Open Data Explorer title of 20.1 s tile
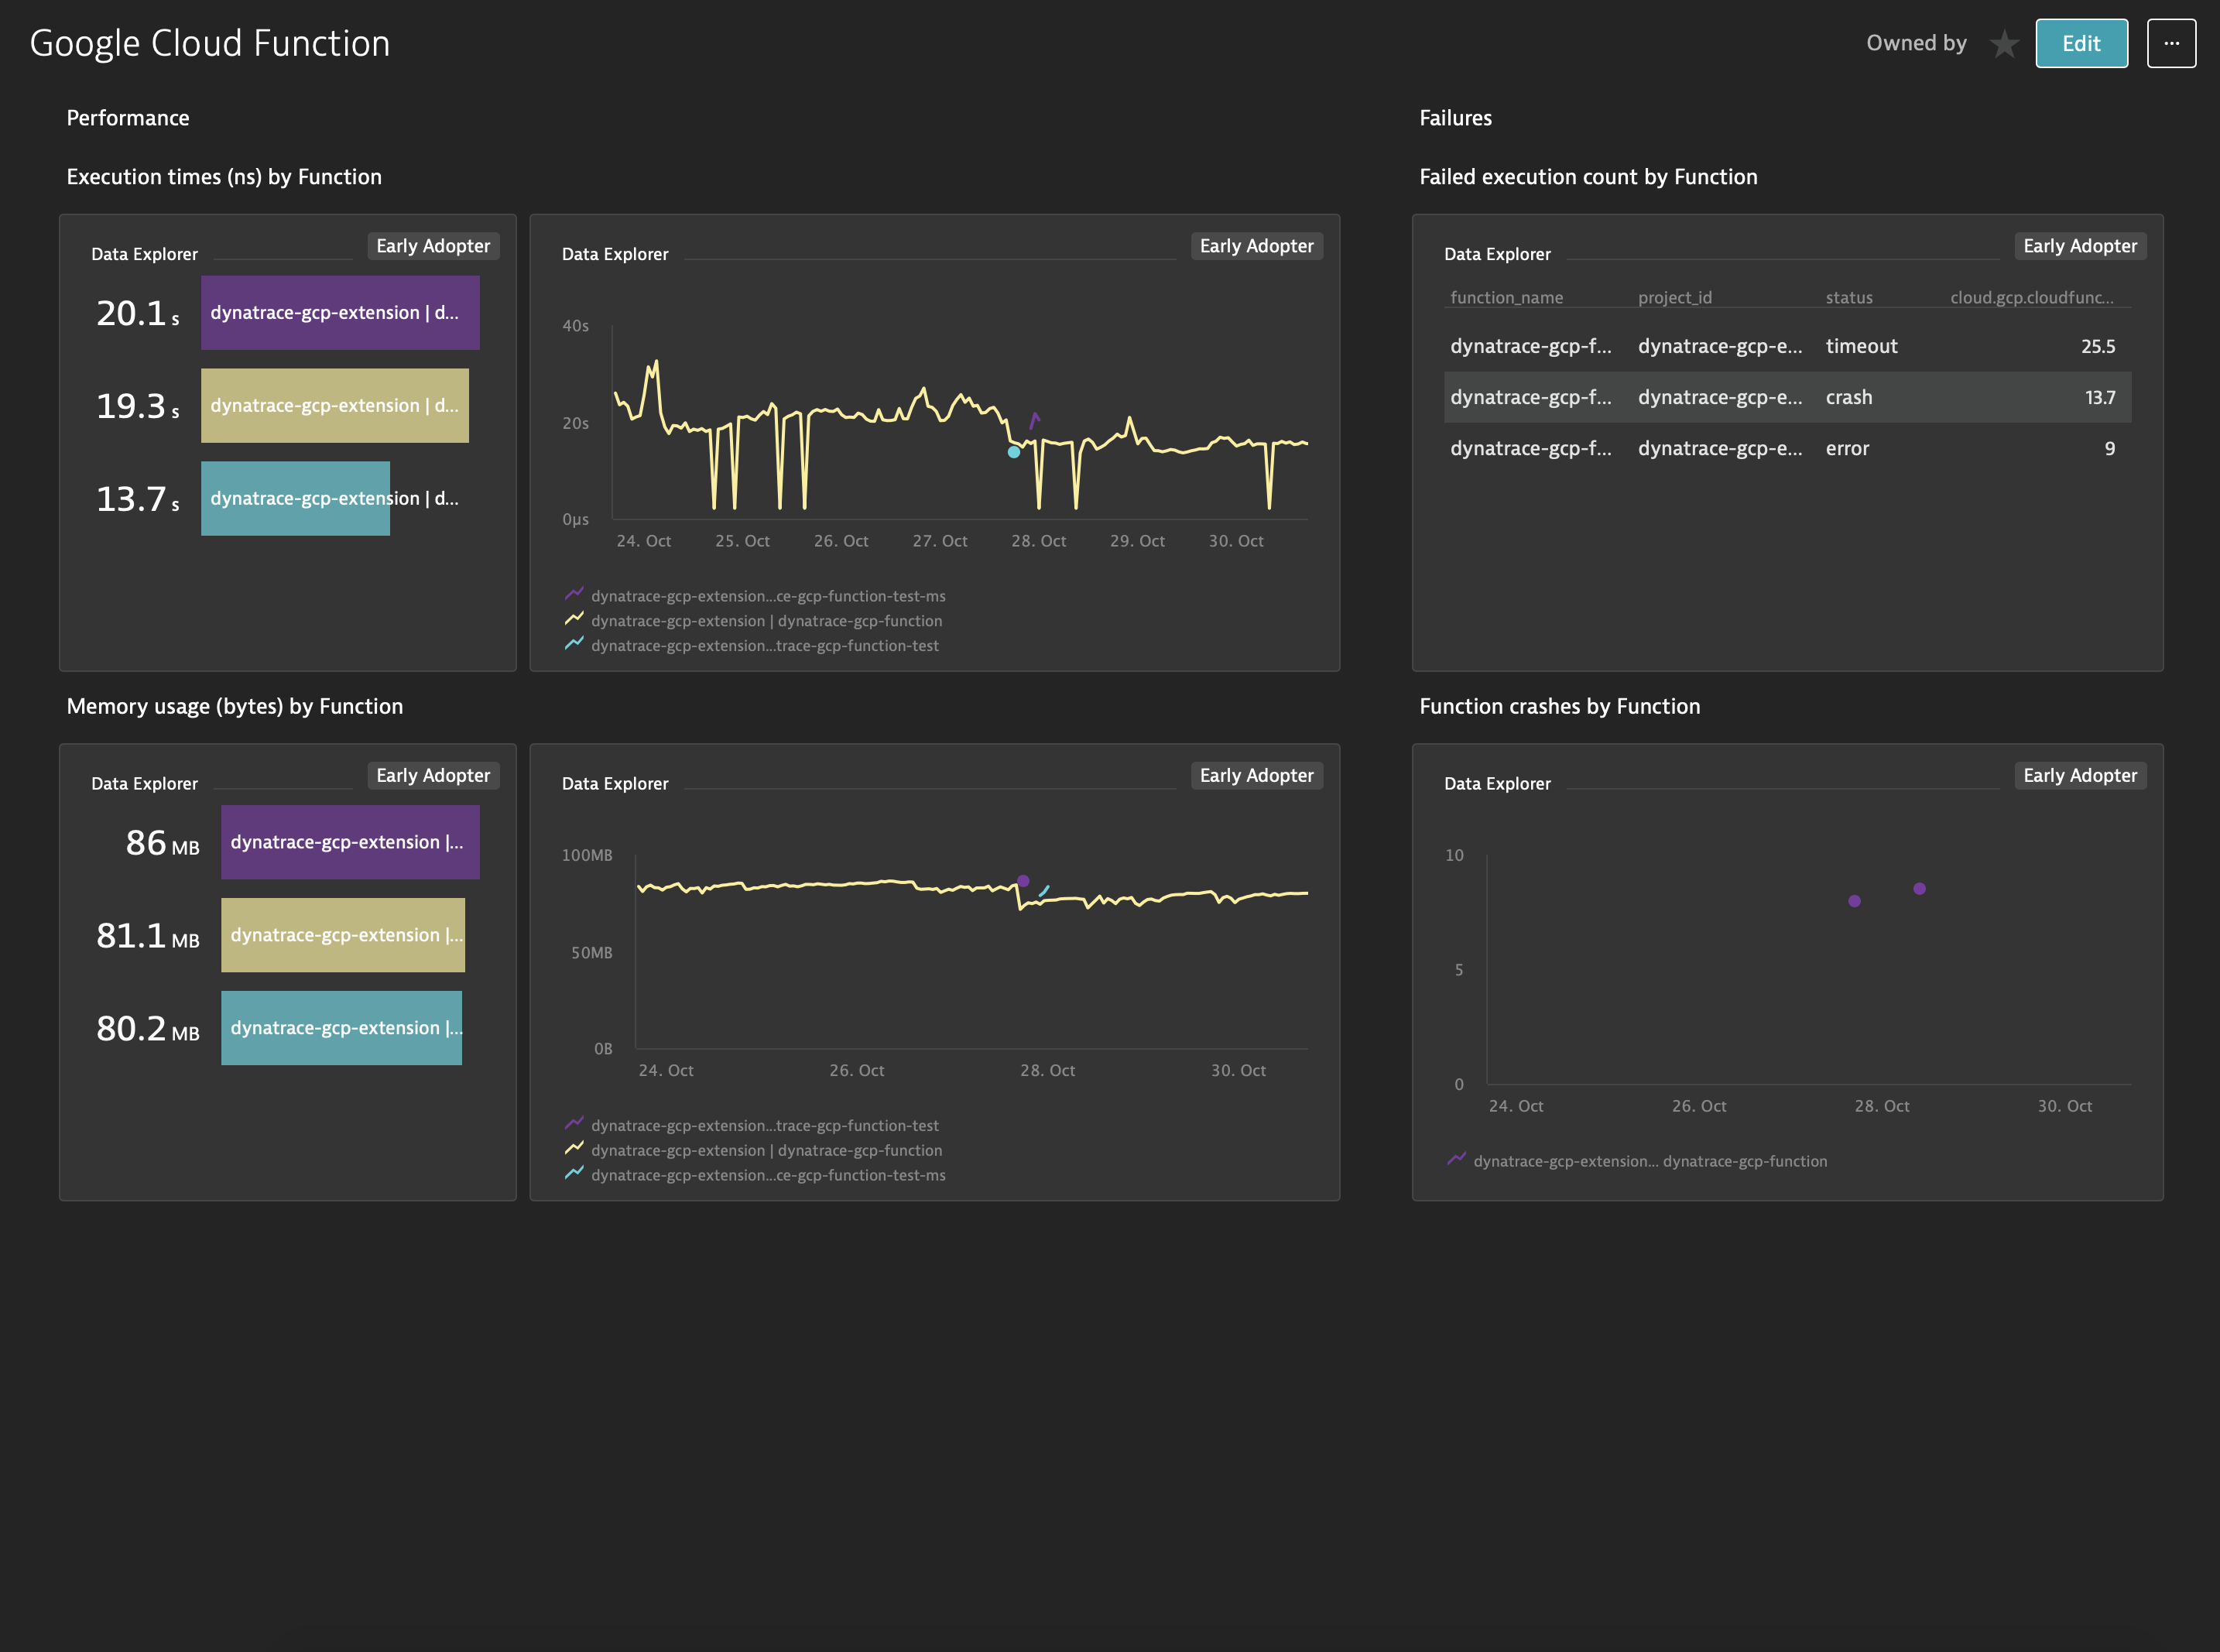Image resolution: width=2220 pixels, height=1652 pixels. tap(144, 254)
